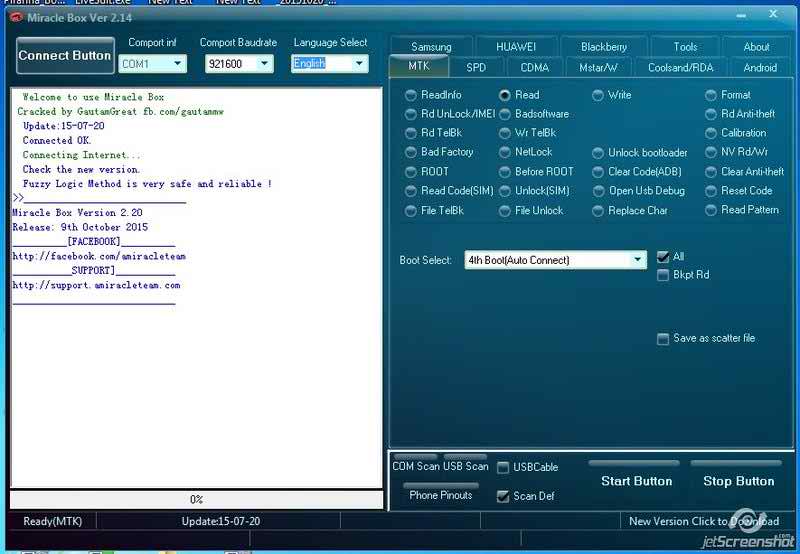Select the Read radio option
Screen dimensions: 800x554
[519, 95]
